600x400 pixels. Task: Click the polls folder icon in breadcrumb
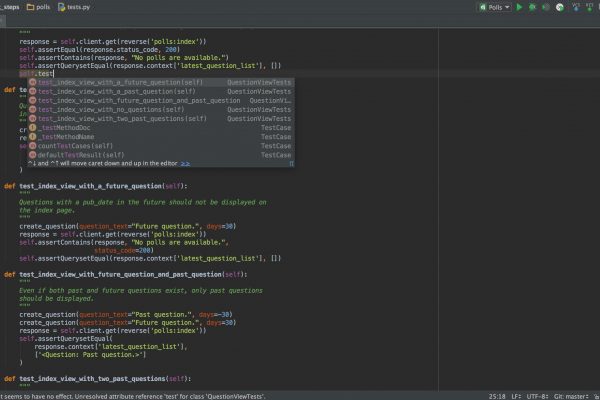[30, 7]
